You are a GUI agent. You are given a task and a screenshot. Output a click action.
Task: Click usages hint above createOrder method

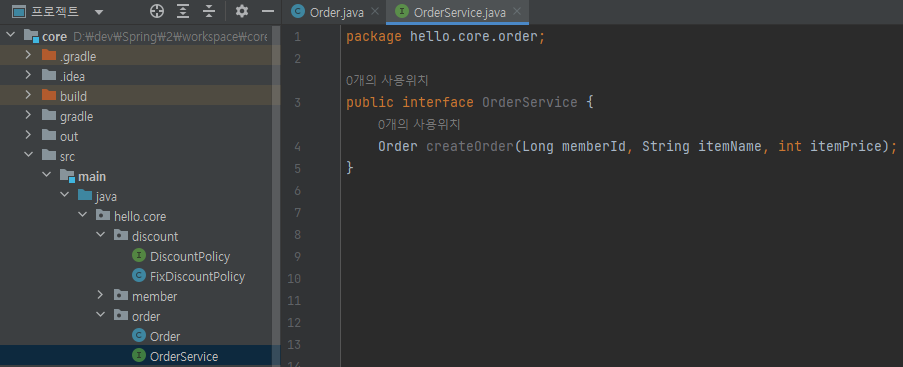(419, 124)
